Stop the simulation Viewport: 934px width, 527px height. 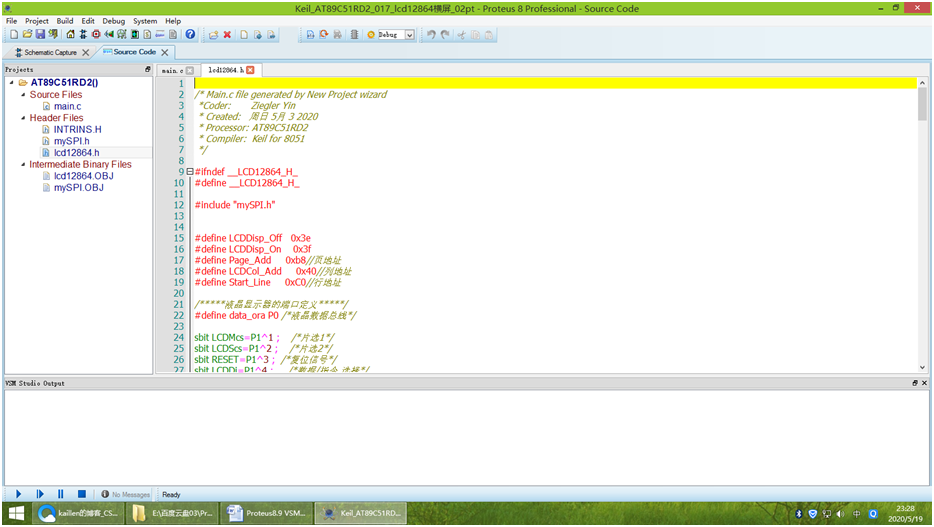pos(82,494)
